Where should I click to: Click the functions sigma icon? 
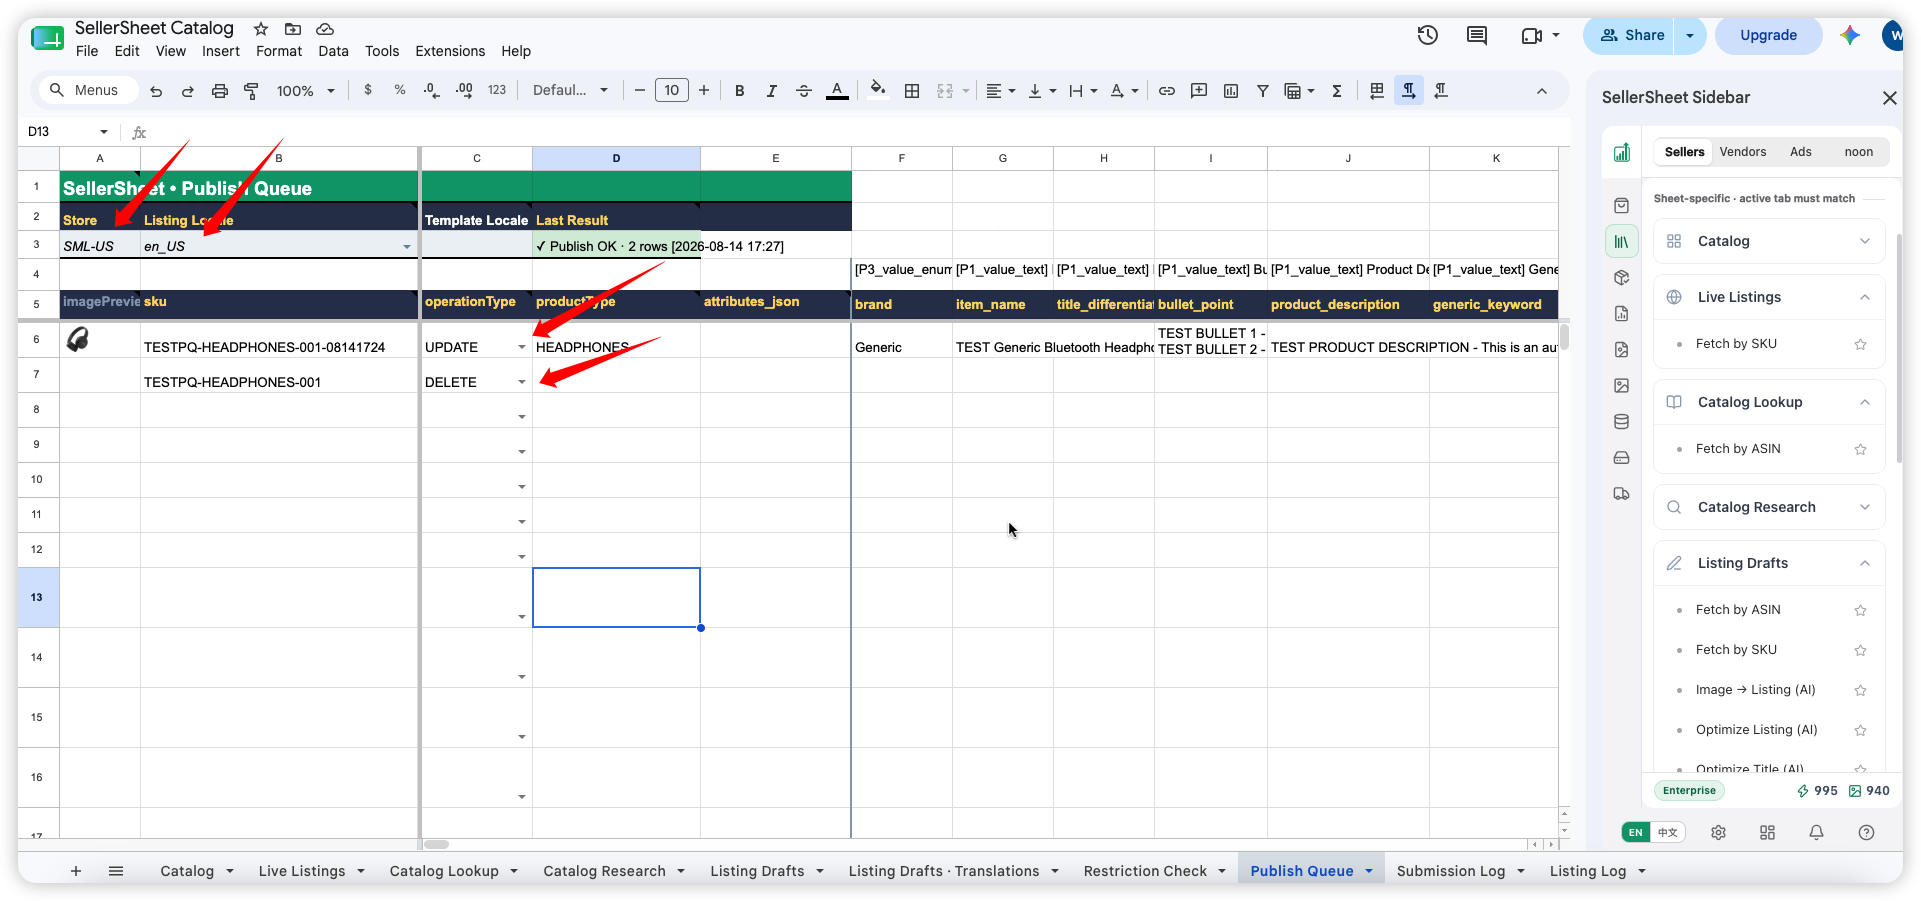pyautogui.click(x=1336, y=91)
